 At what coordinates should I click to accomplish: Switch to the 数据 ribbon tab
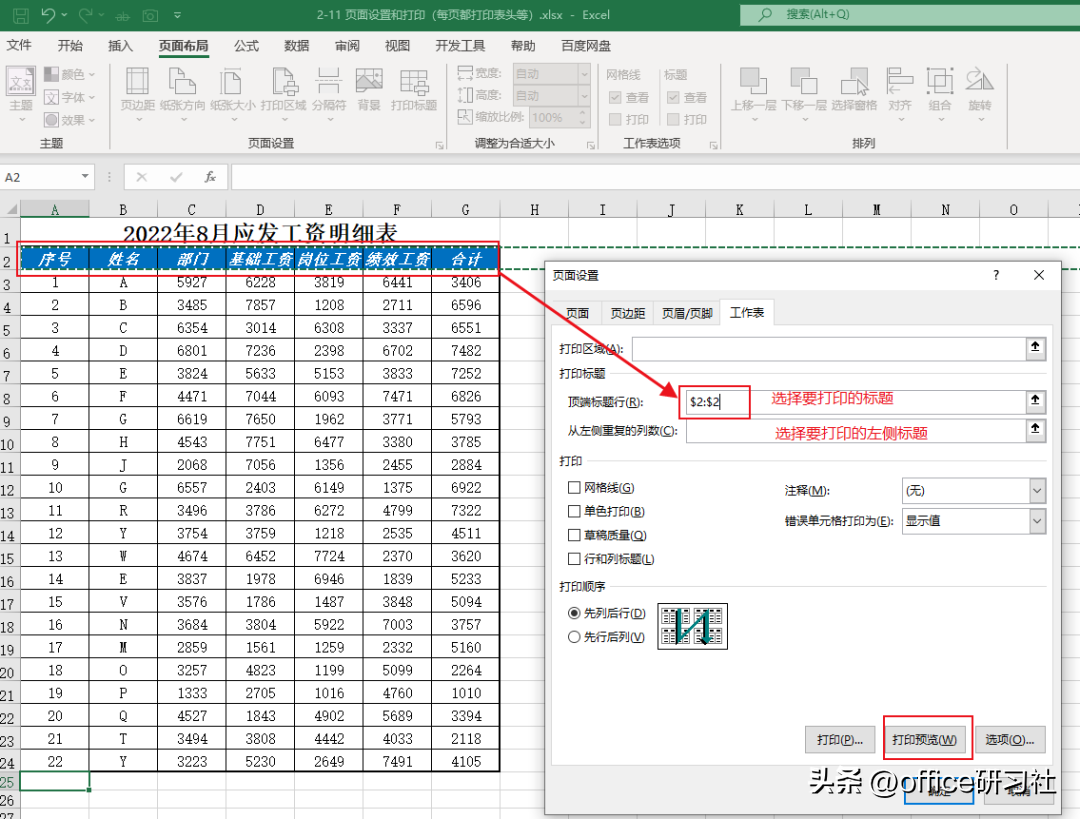[x=296, y=45]
